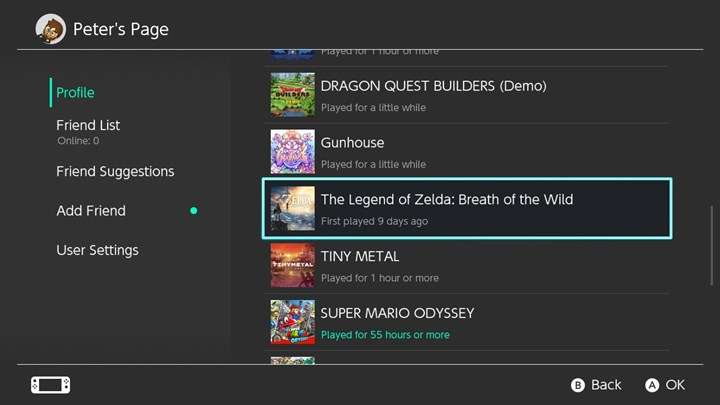This screenshot has height=405, width=720.
Task: Click Zelda Breath of the Wild thumbnail
Action: click(292, 209)
